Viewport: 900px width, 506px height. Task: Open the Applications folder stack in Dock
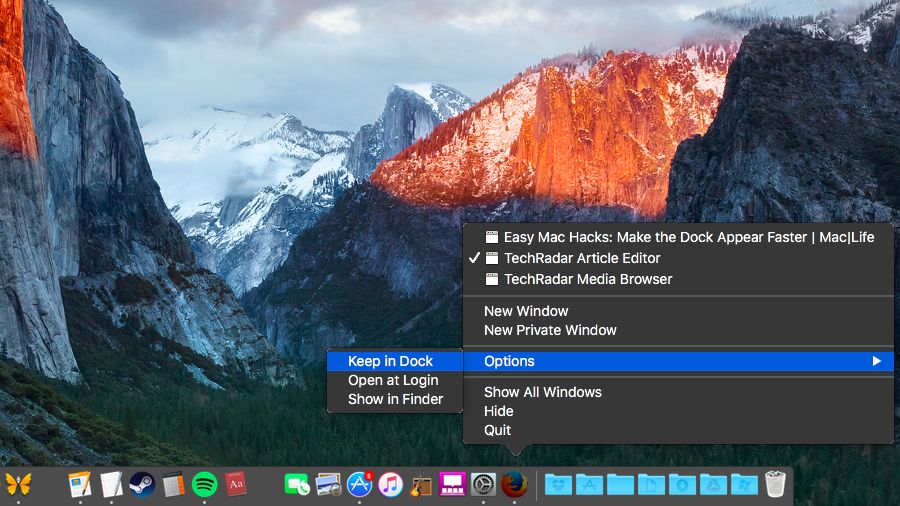[589, 485]
